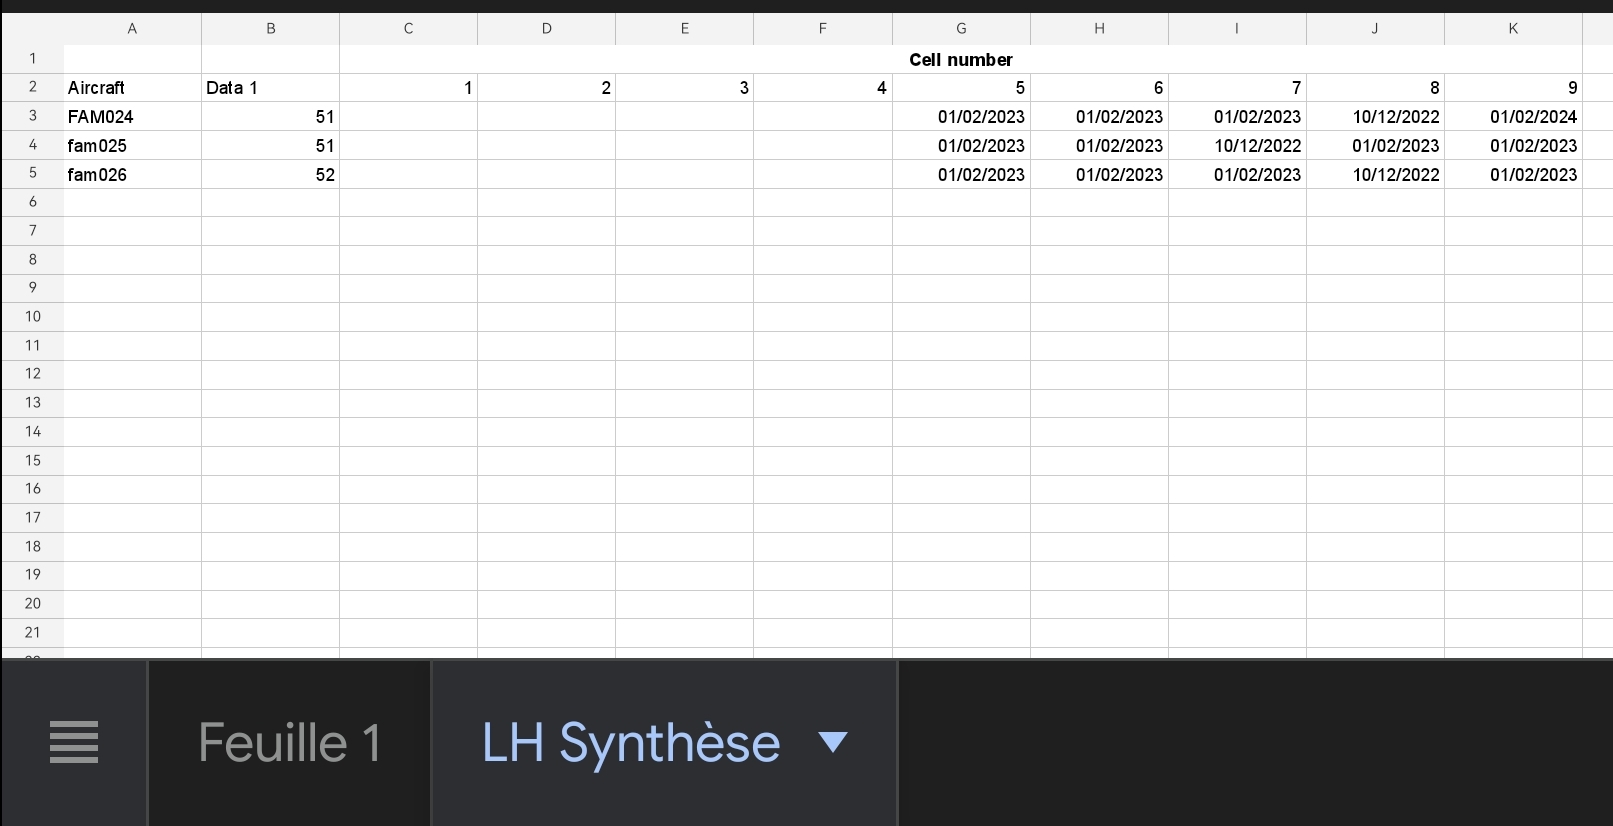Select '10/12/2022' date in FAM024 row
Viewport: 1613px width, 826px height.
pyautogui.click(x=1375, y=117)
